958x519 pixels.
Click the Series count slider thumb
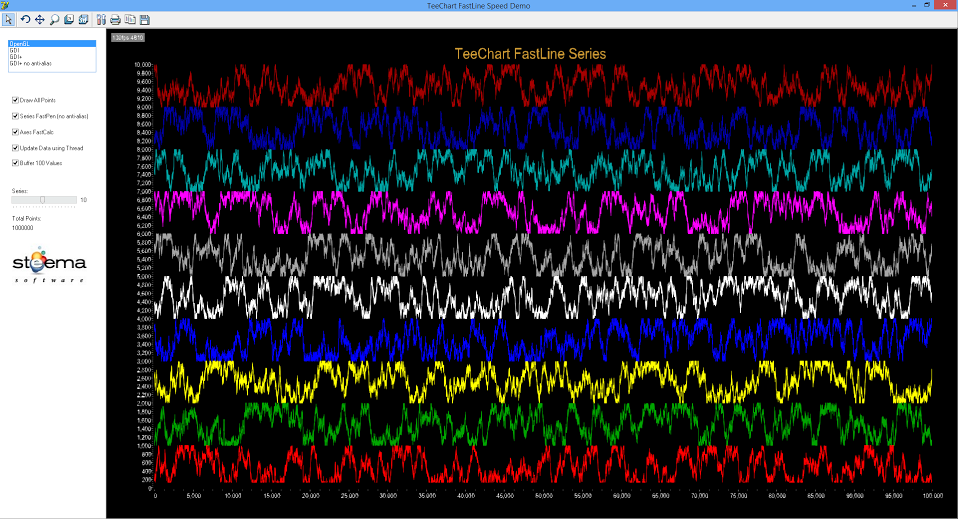43,200
